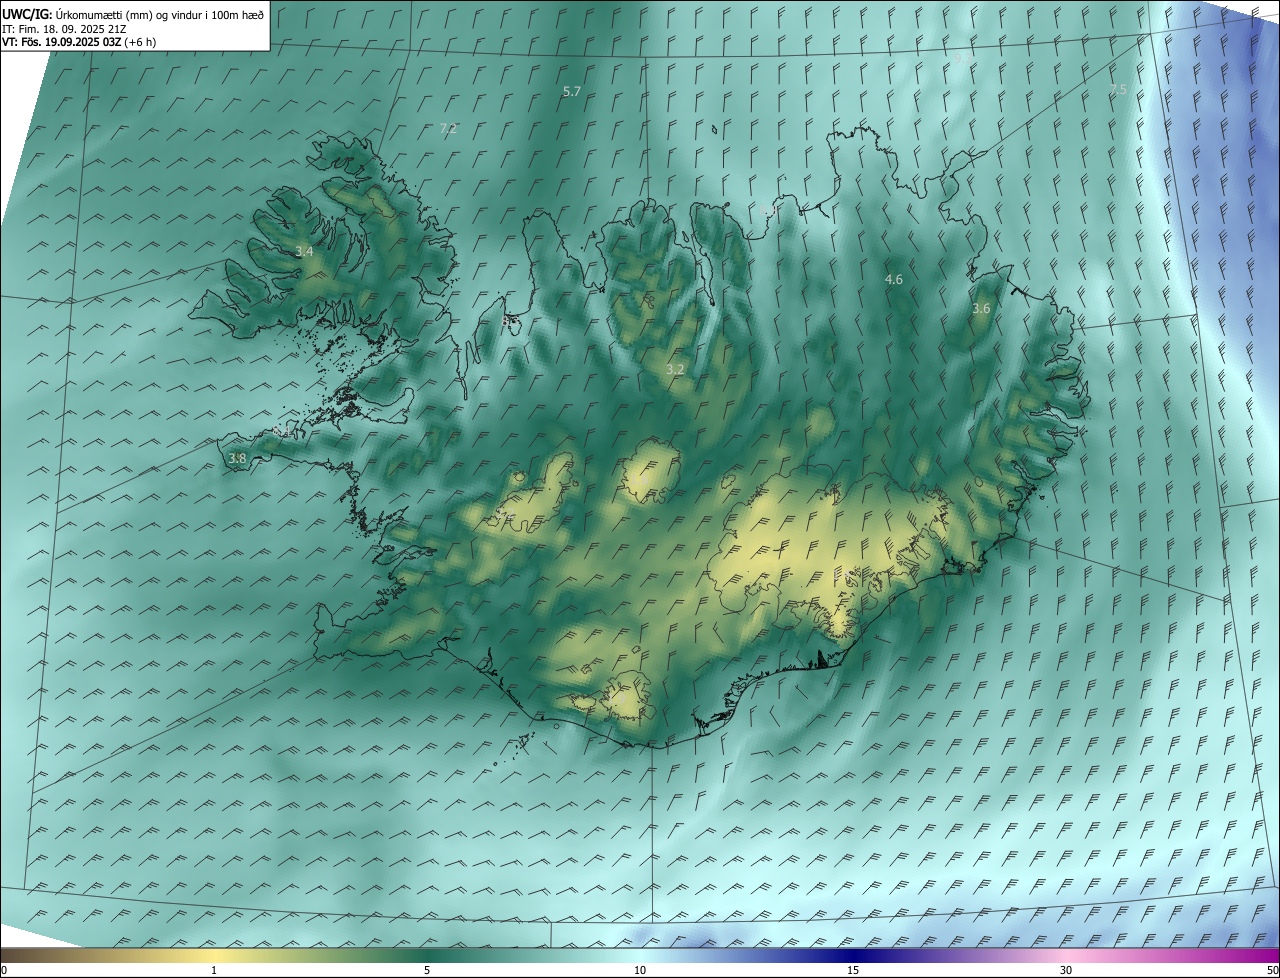Click the color scale label 10

pyautogui.click(x=640, y=970)
